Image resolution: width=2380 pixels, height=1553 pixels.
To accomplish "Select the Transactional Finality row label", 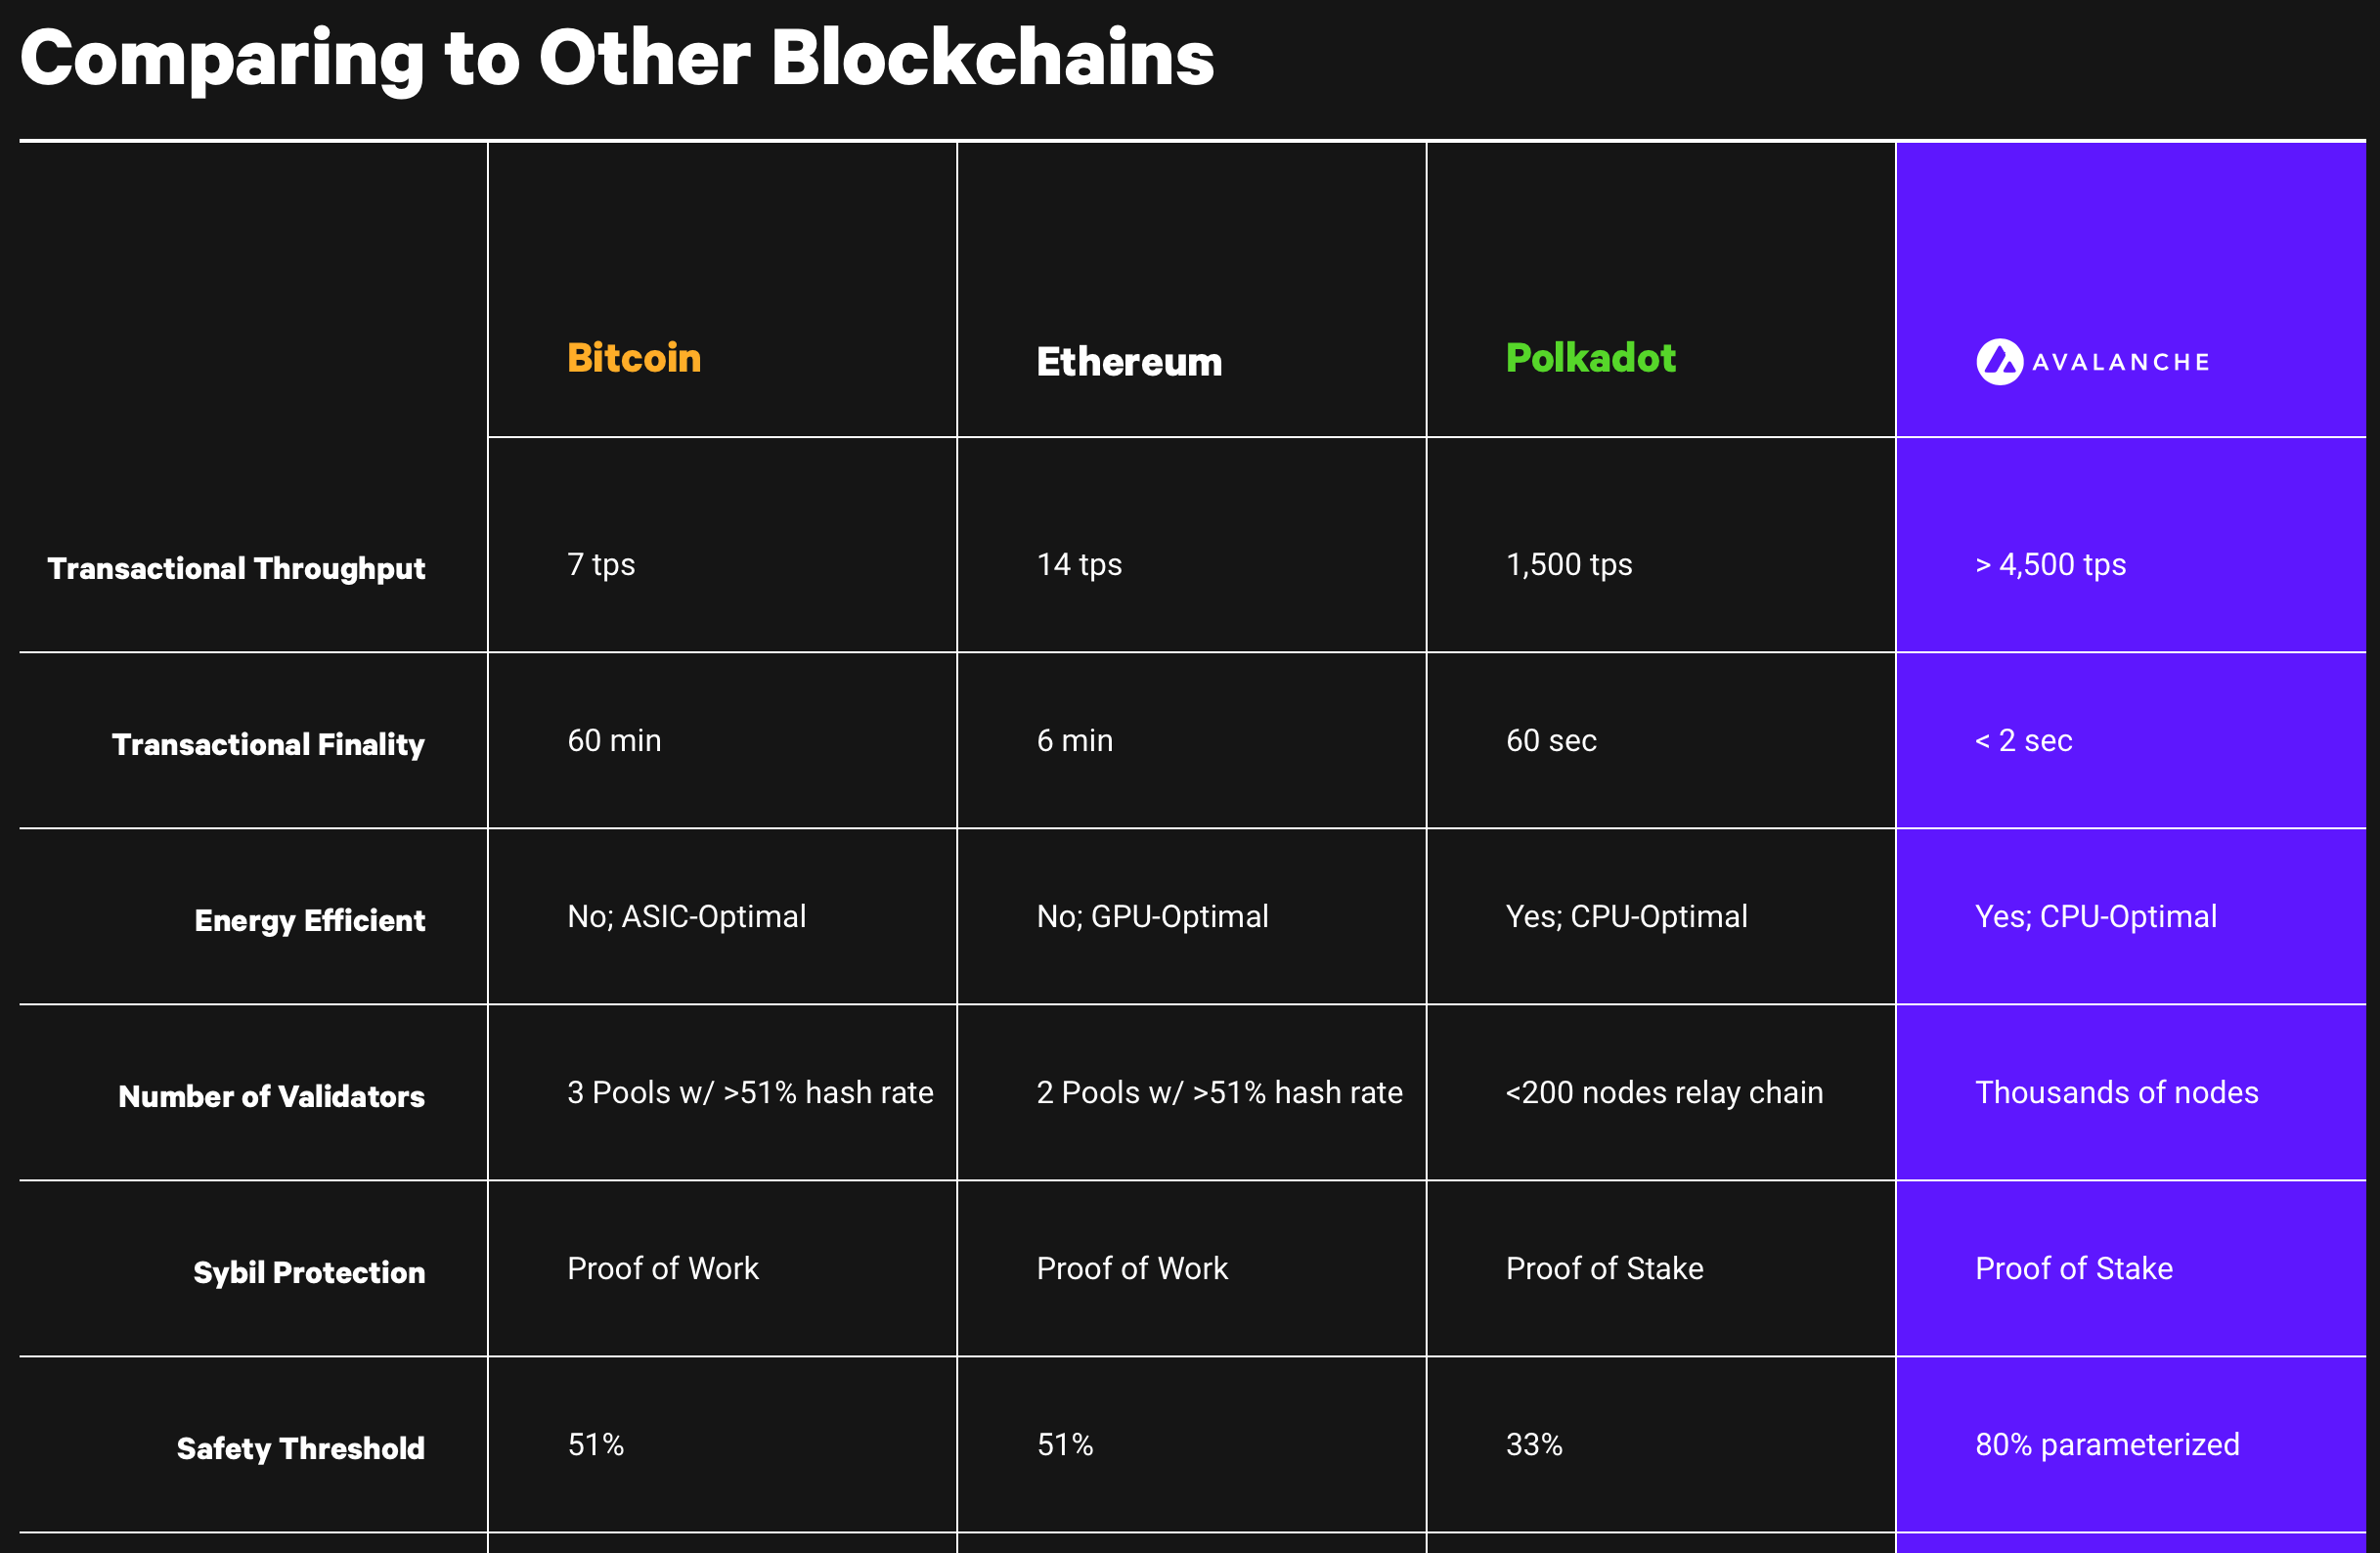I will 268,744.
